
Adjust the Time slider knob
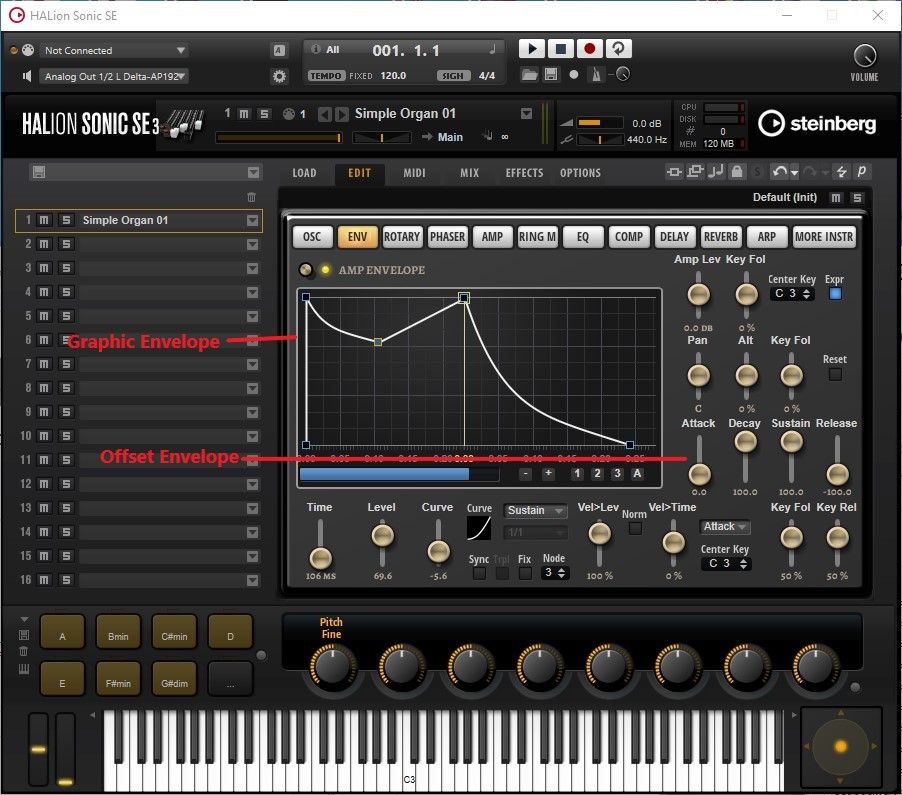click(x=320, y=557)
